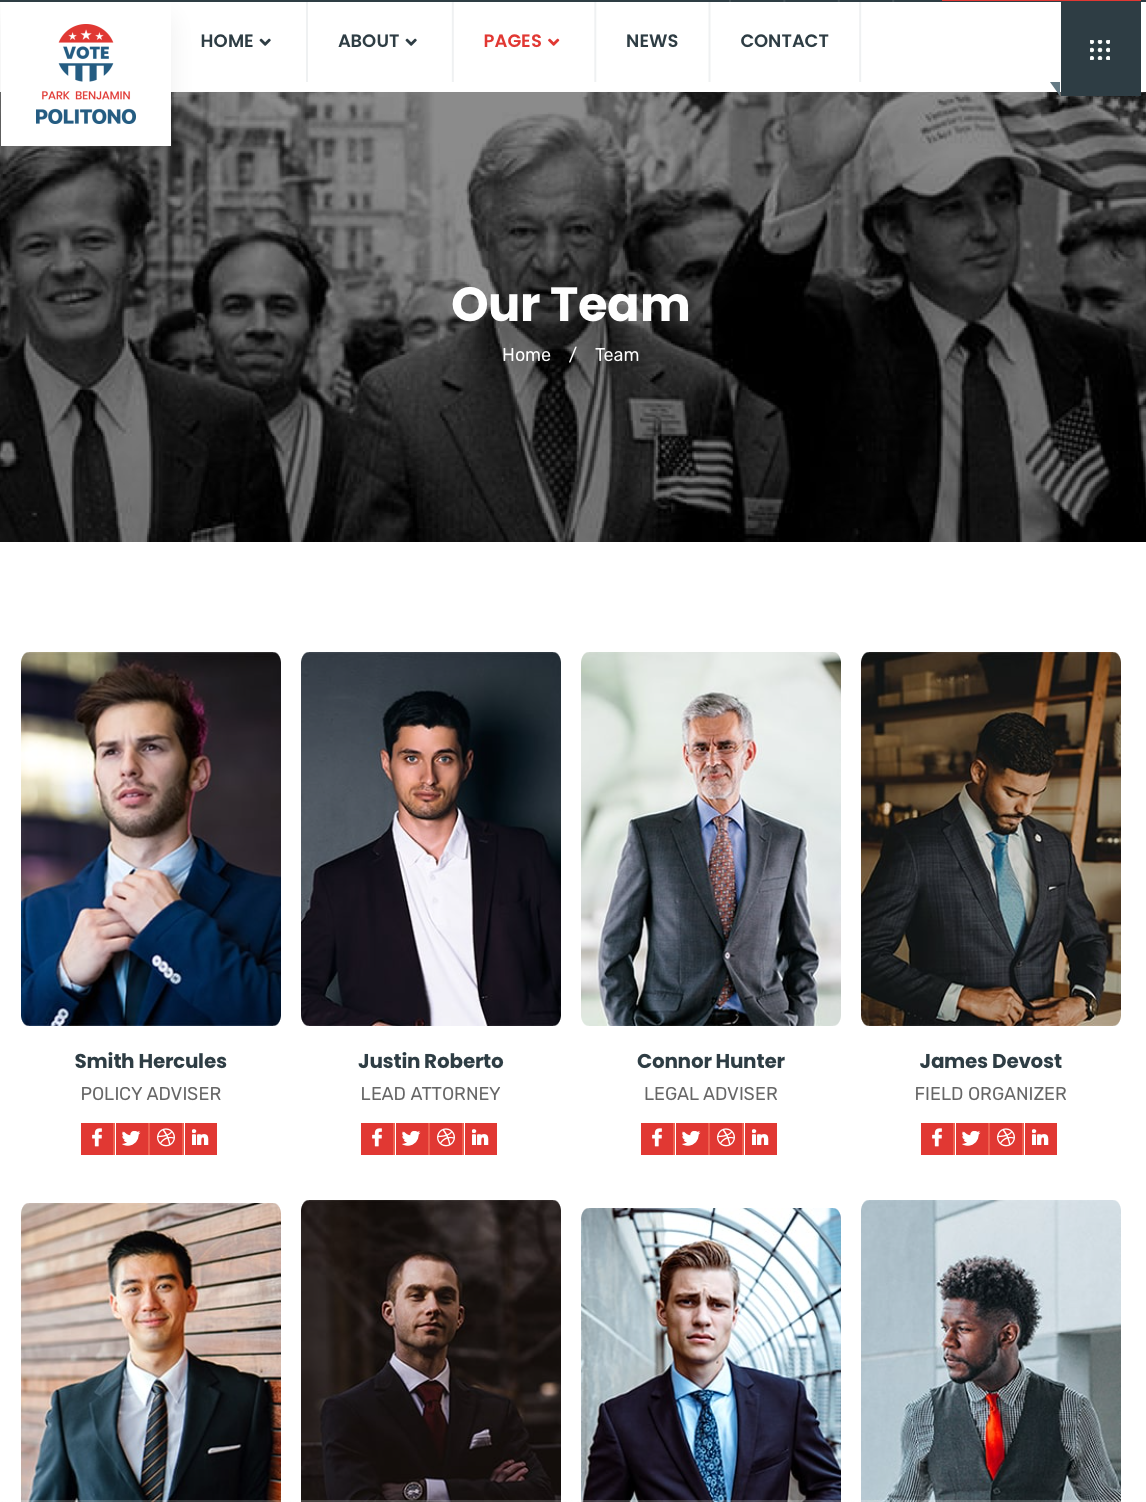Select Connor Hunter's portrait photo
1146x1502 pixels.
711,839
